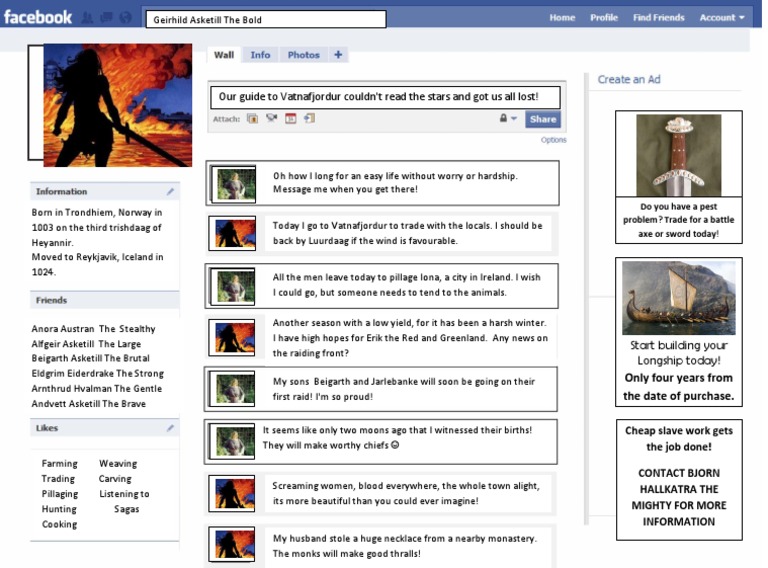Click 'Moved to Reykjavik, Iceland' info text
This screenshot has width=768, height=568.
tap(97, 264)
